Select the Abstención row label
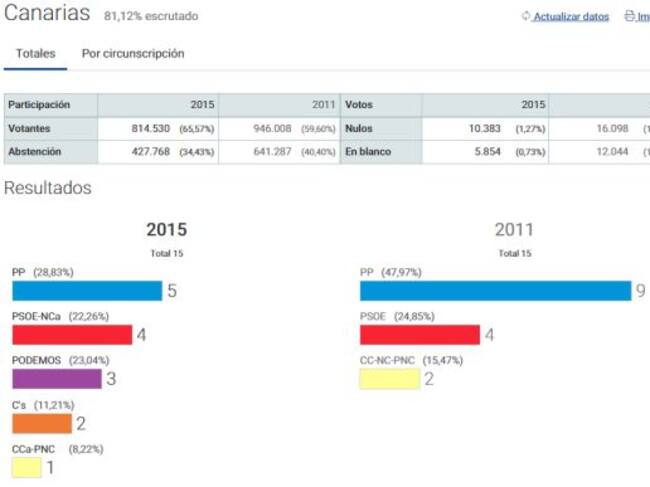This screenshot has height=487, width=650. [34, 152]
